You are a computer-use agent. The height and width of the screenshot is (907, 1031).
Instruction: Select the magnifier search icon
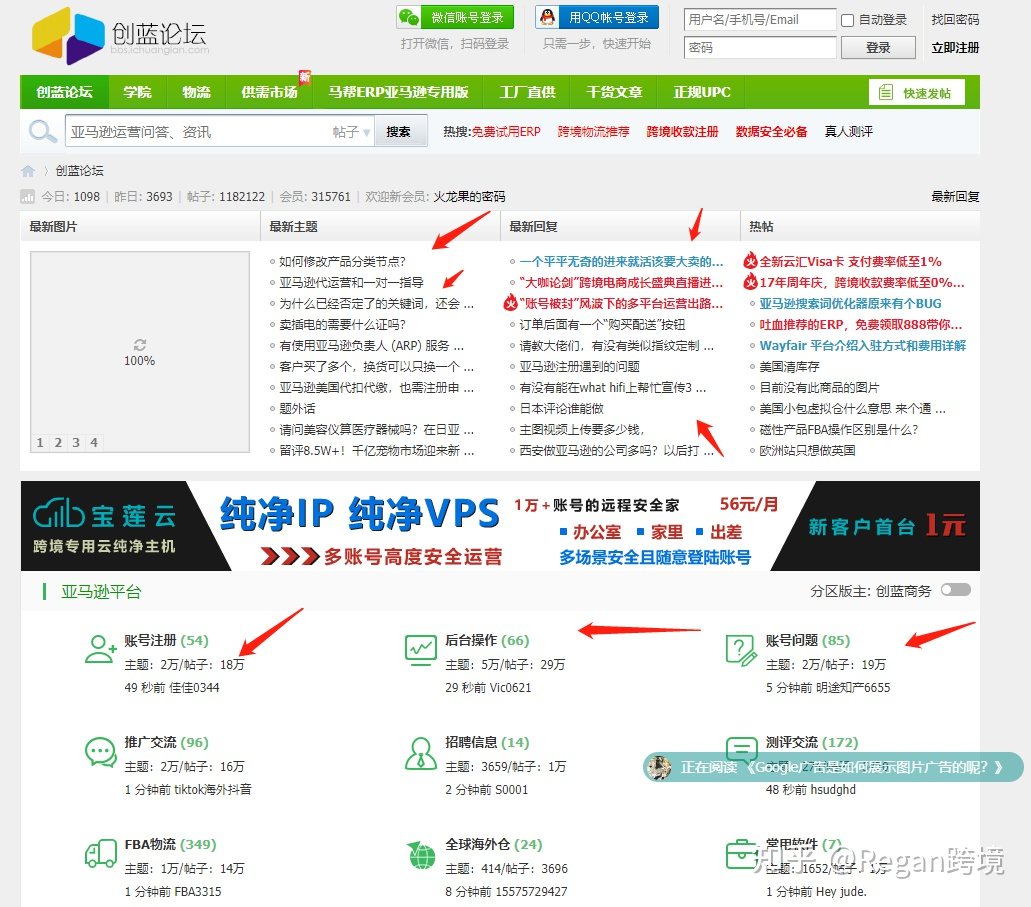pyautogui.click(x=40, y=131)
